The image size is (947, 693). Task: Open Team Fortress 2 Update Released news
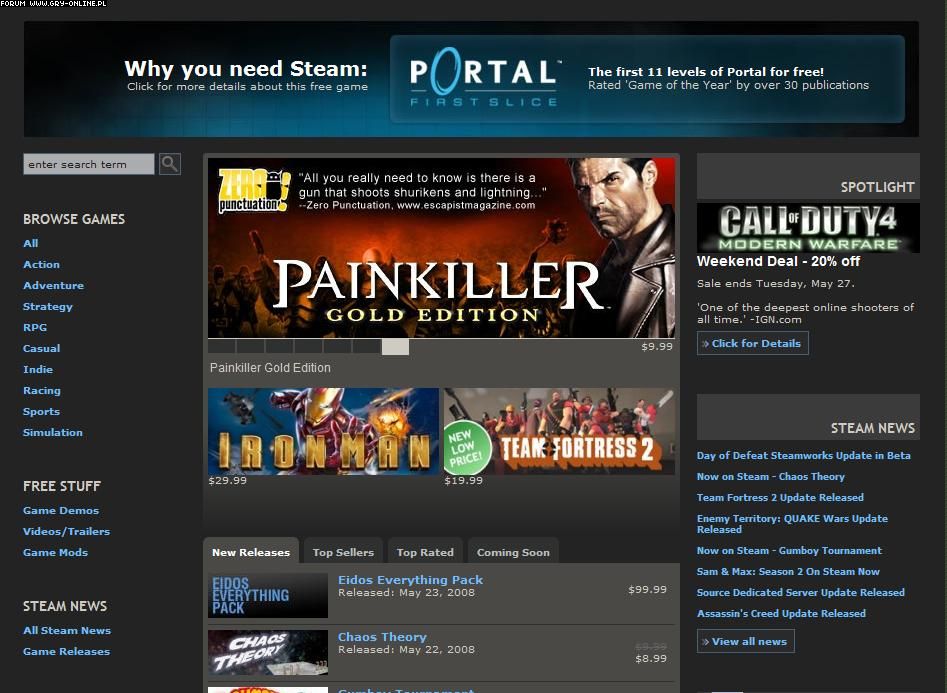780,498
